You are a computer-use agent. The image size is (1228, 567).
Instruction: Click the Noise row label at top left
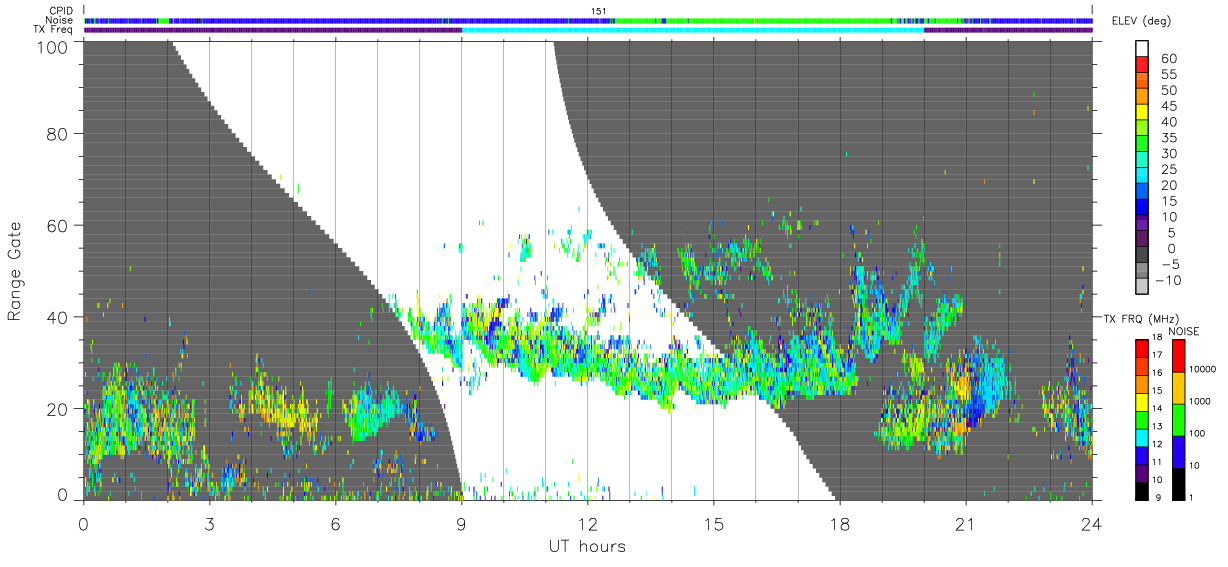[x=60, y=20]
